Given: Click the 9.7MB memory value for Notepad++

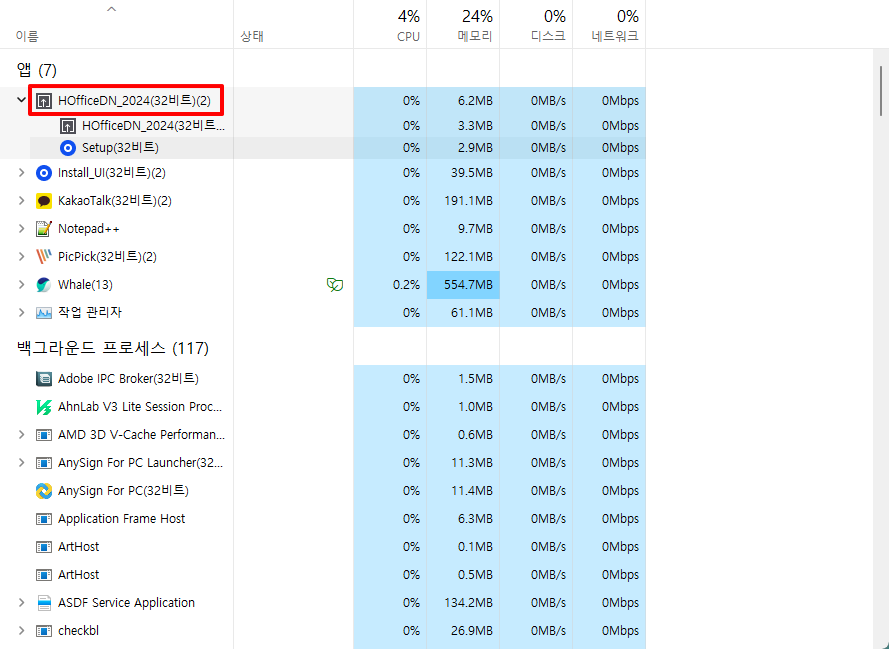Looking at the screenshot, I should click(475, 229).
